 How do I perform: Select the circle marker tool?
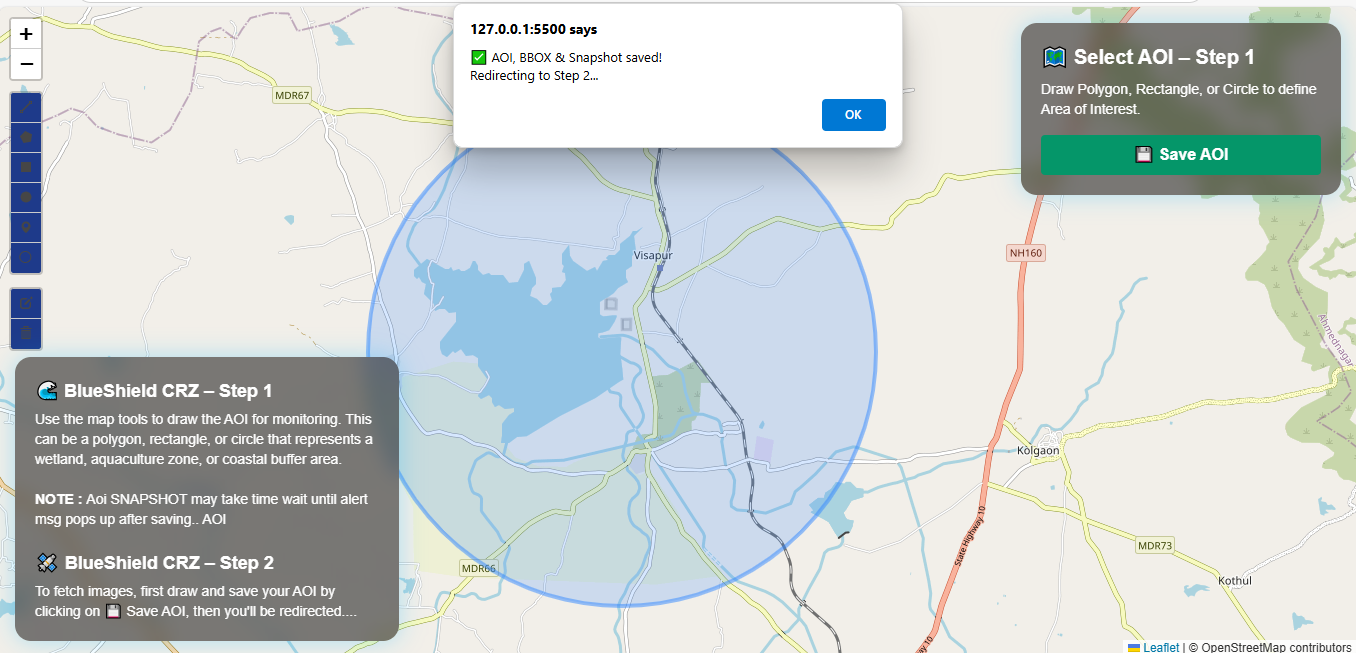click(x=26, y=257)
